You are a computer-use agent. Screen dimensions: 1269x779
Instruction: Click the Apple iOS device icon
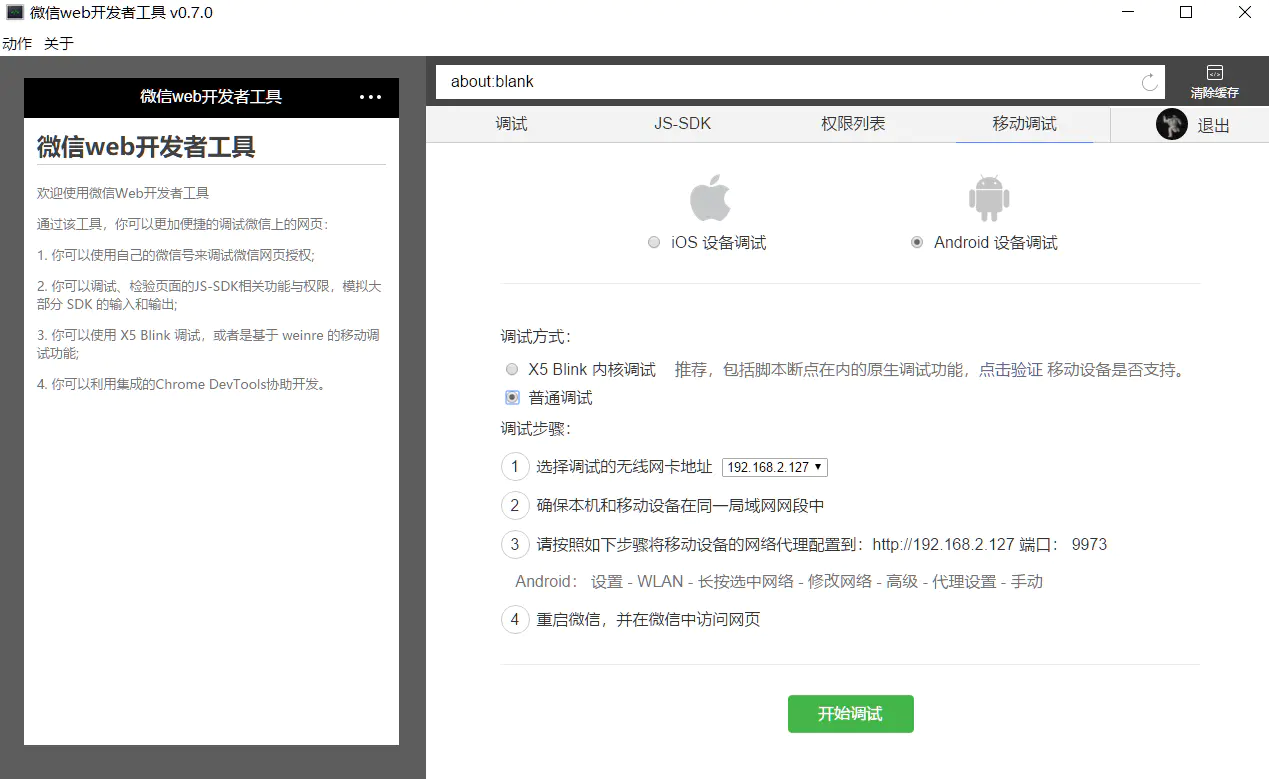click(711, 198)
